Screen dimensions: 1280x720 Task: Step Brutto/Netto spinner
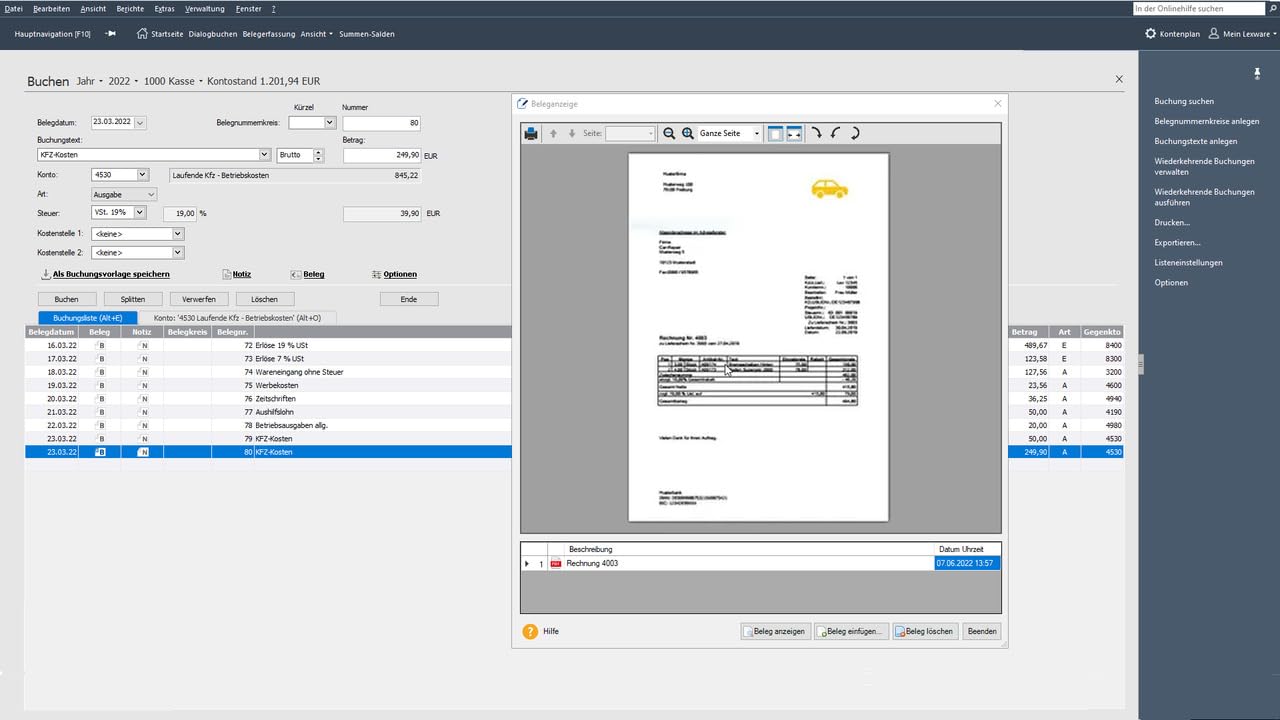pyautogui.click(x=318, y=155)
